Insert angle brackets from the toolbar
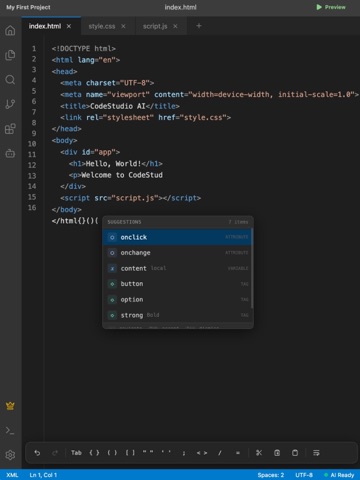The height and width of the screenshot is (480, 360). [x=202, y=453]
